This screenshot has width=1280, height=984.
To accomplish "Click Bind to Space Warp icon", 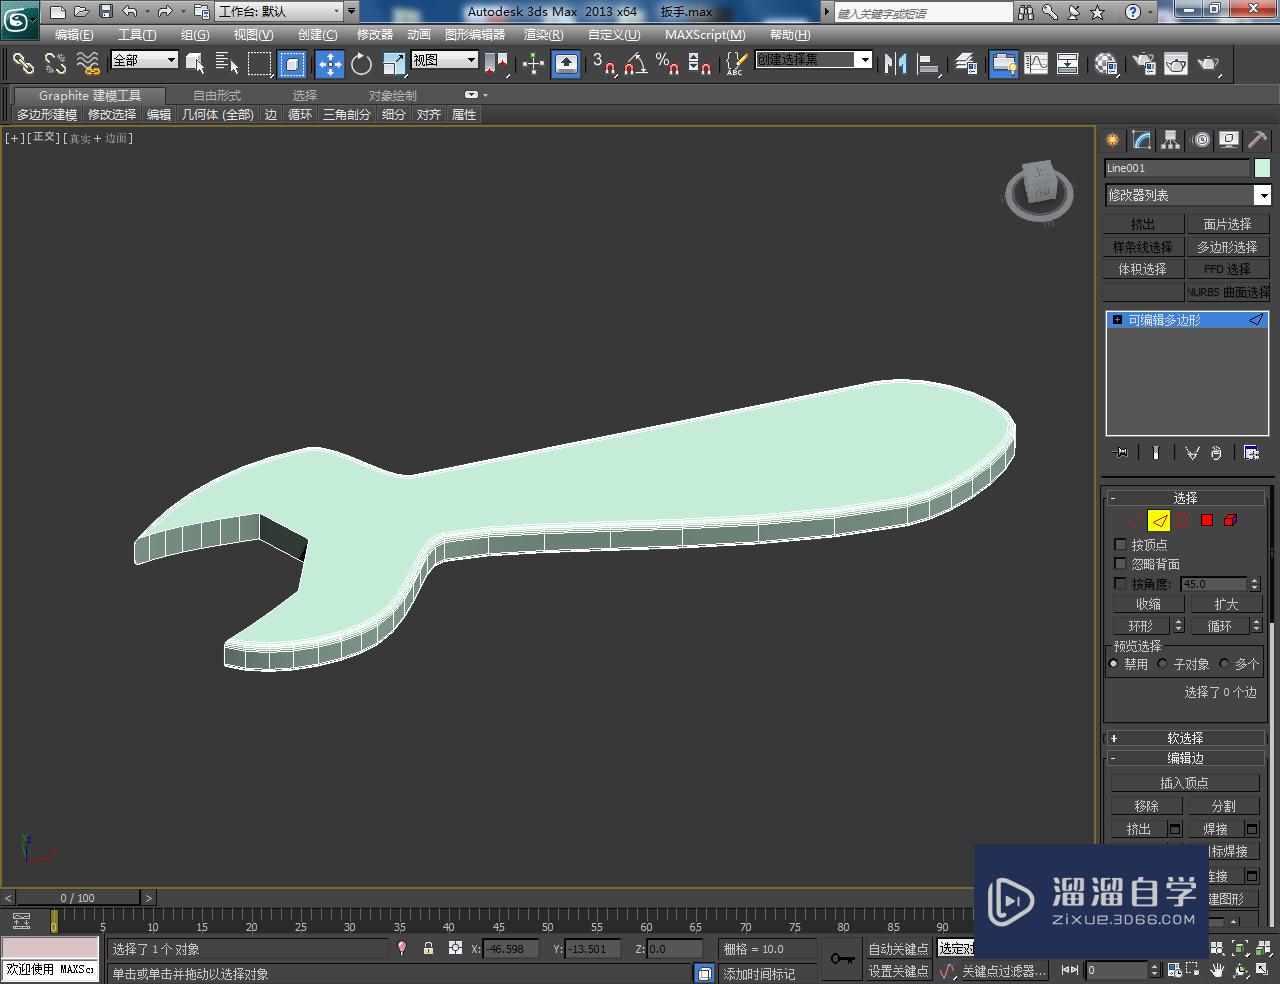I will [x=88, y=64].
